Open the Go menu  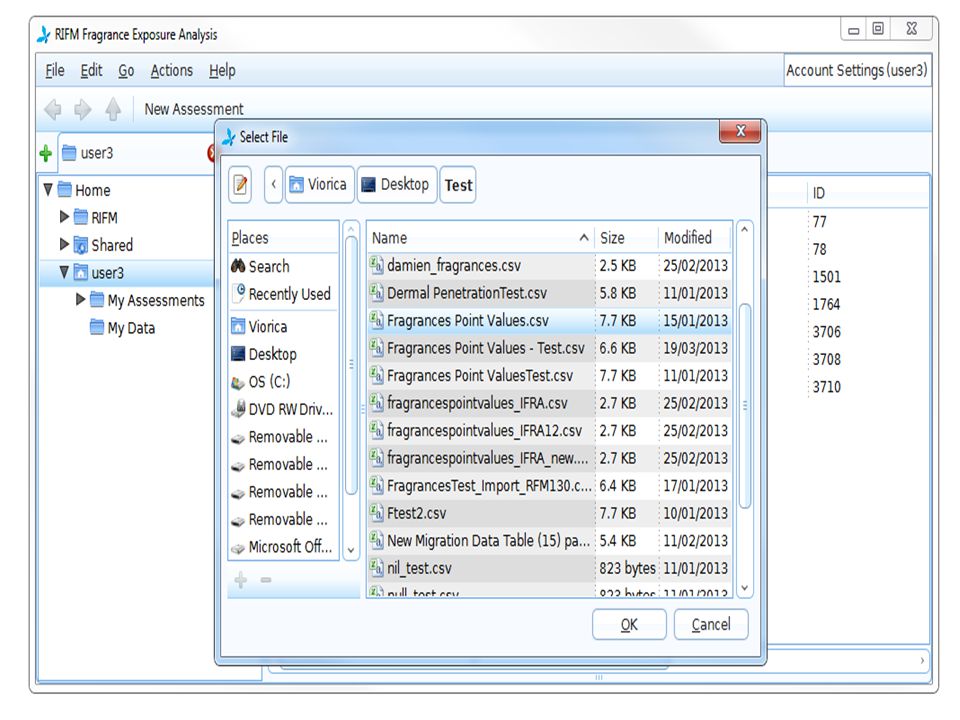(126, 70)
